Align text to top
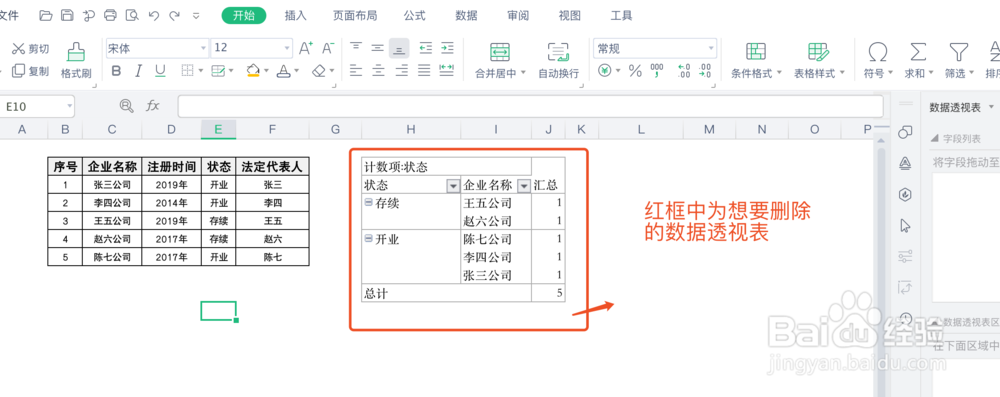This screenshot has height=397, width=1000. tap(356, 48)
